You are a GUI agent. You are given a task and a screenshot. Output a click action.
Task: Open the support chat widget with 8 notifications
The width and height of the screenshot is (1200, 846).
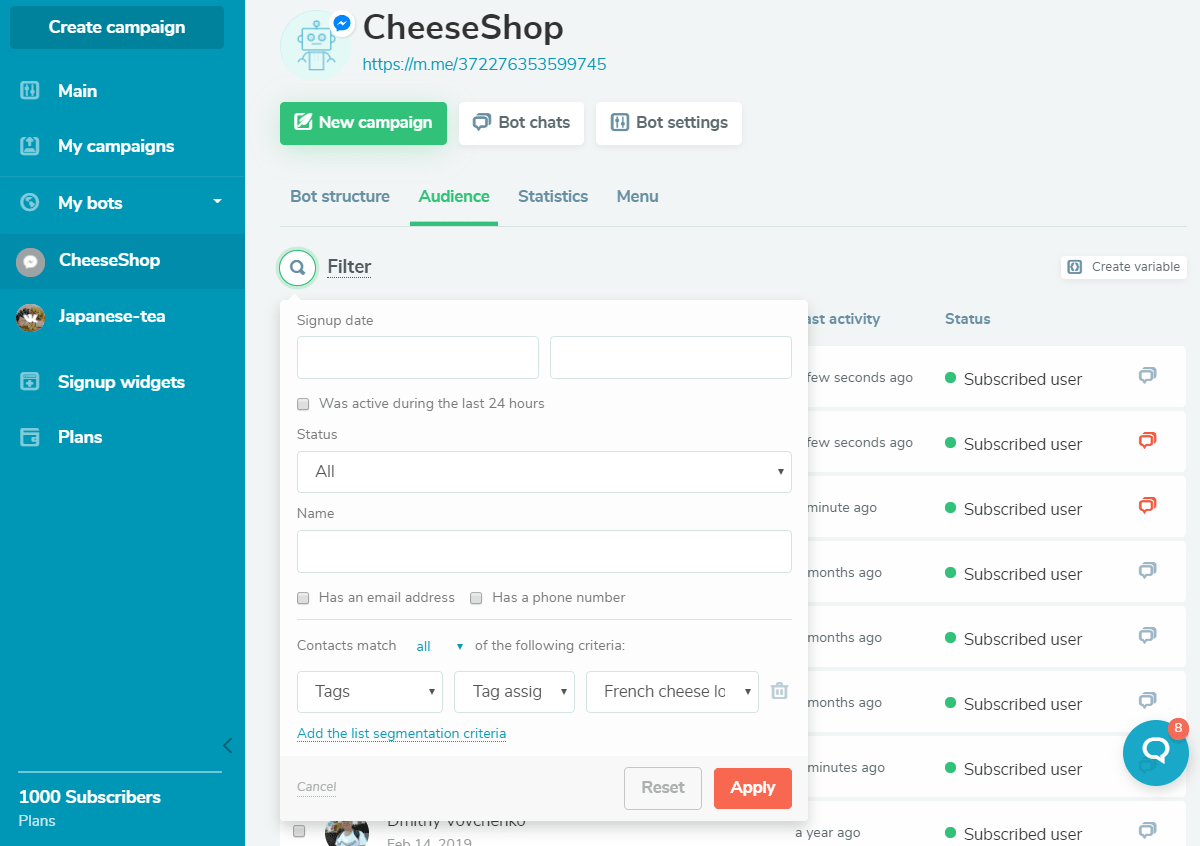[1155, 753]
